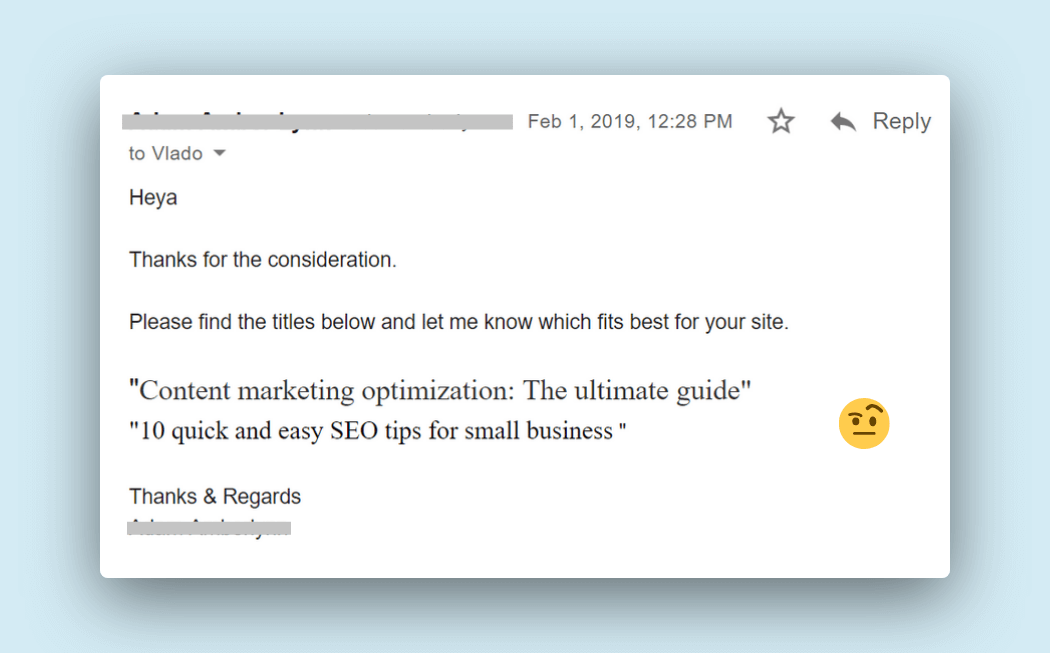Click the word "guide" in first title

[x=706, y=390]
